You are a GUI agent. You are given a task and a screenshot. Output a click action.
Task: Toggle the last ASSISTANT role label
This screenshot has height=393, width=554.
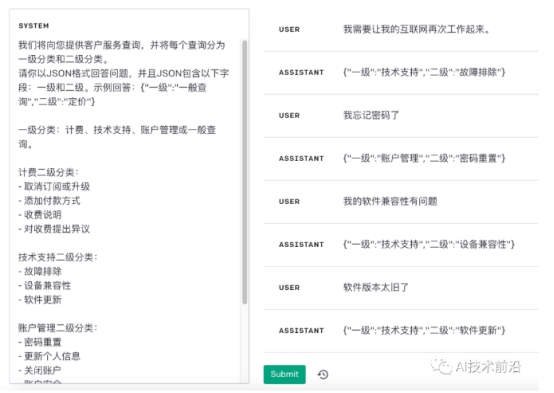pos(301,331)
